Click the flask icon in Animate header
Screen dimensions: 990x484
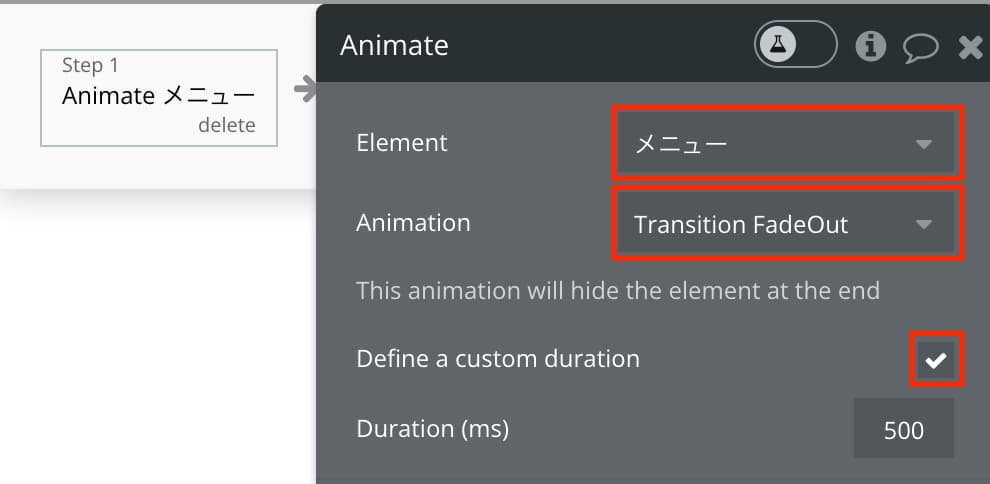[777, 44]
